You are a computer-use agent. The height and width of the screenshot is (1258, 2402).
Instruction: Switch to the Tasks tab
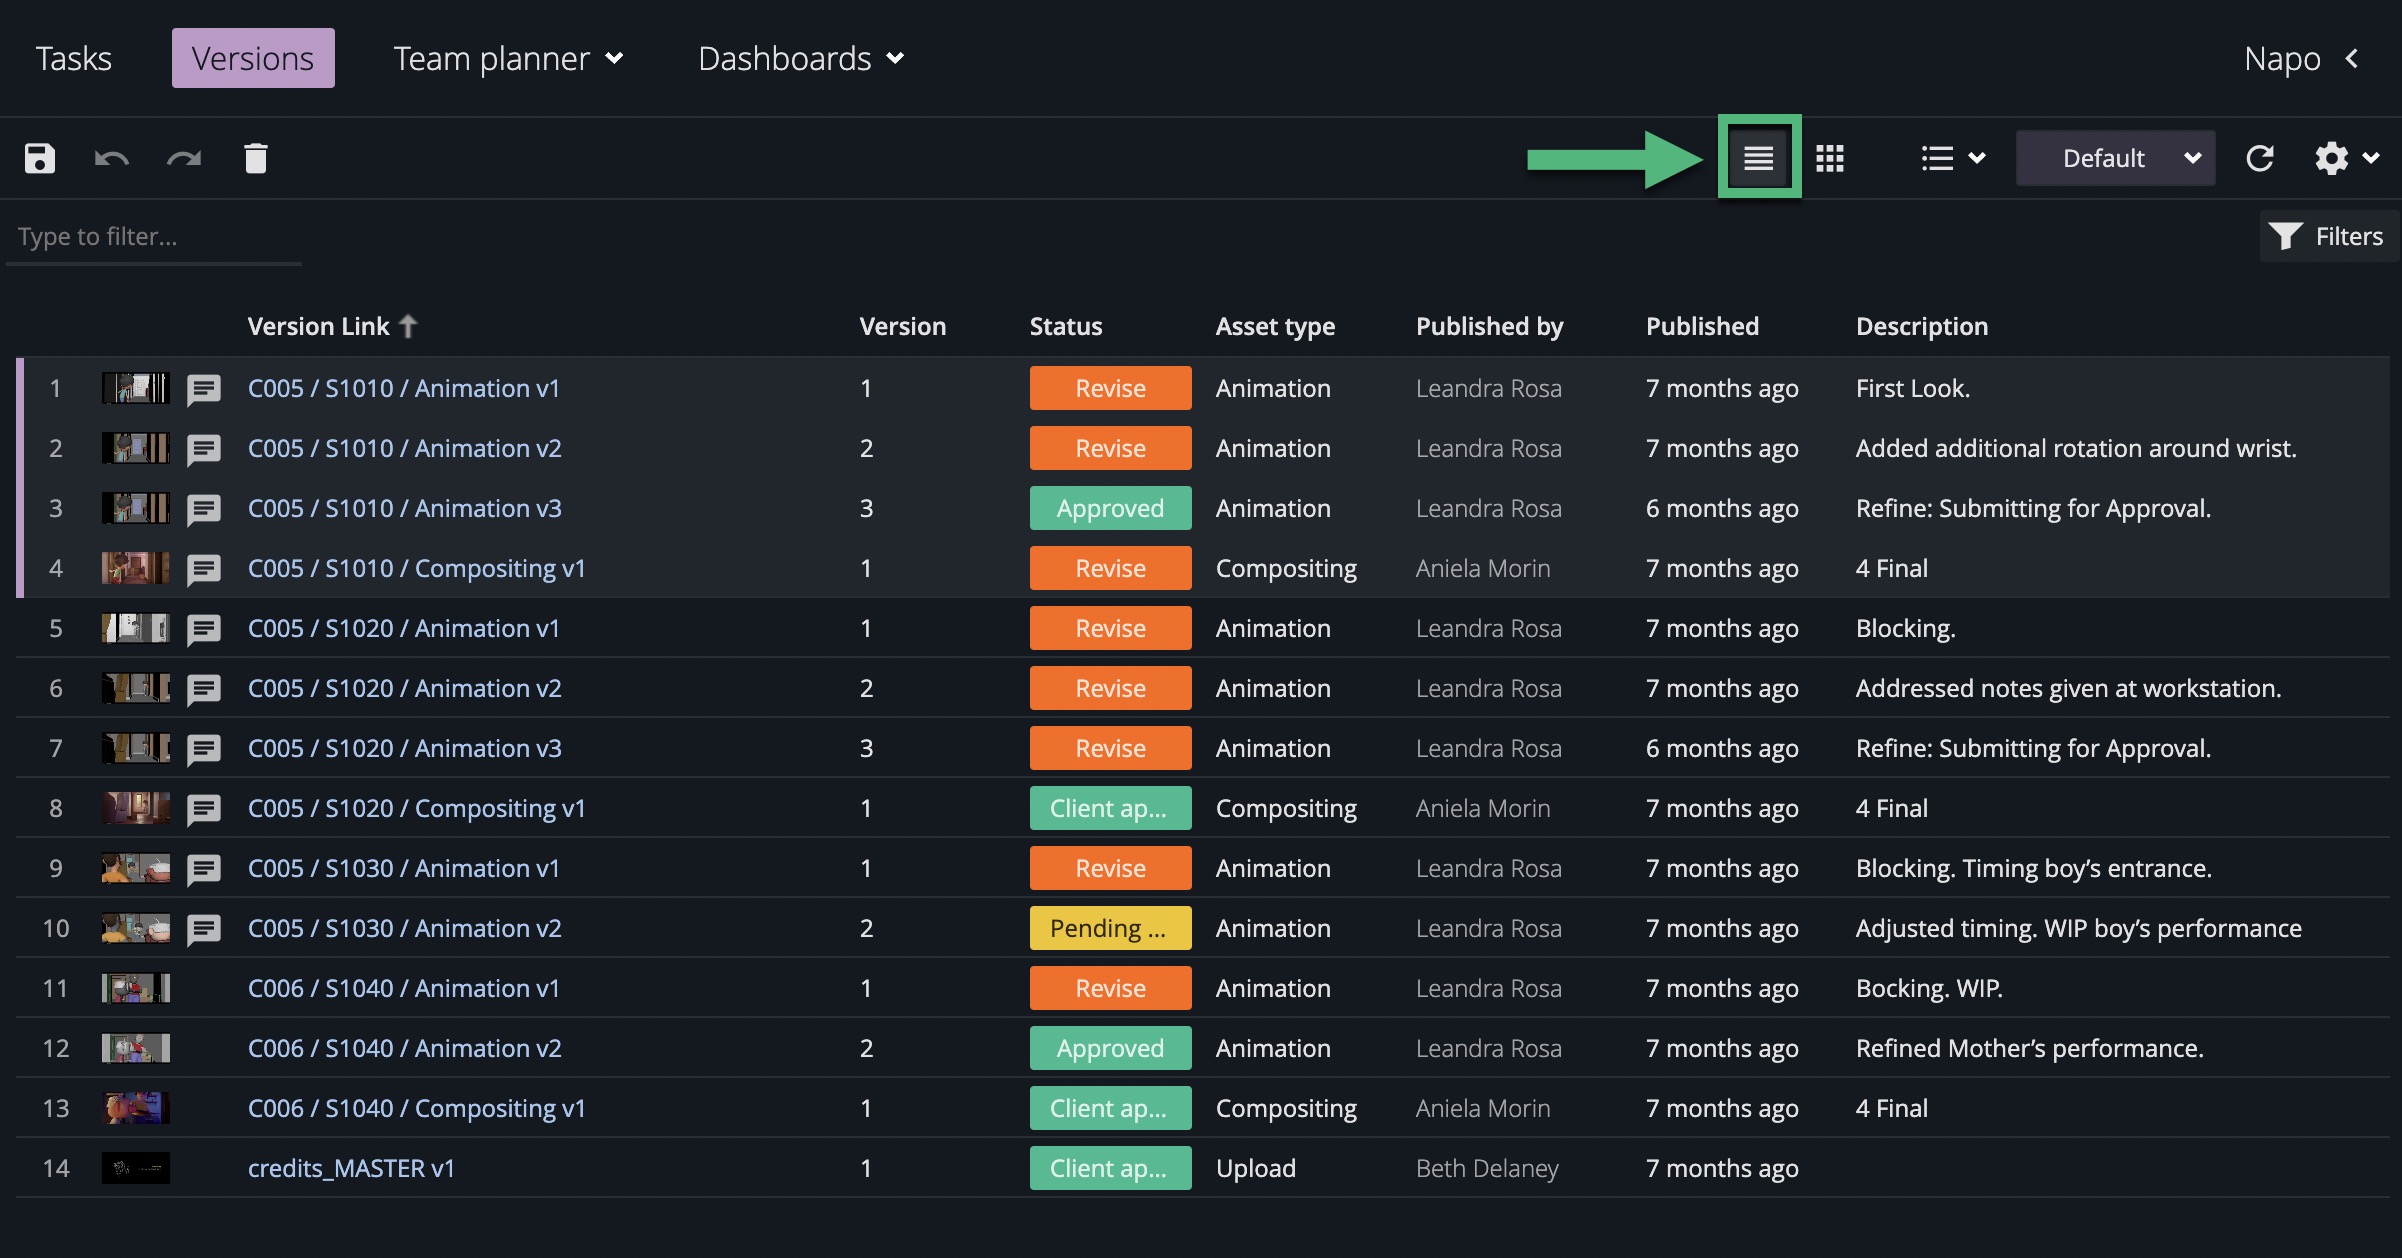[x=74, y=59]
